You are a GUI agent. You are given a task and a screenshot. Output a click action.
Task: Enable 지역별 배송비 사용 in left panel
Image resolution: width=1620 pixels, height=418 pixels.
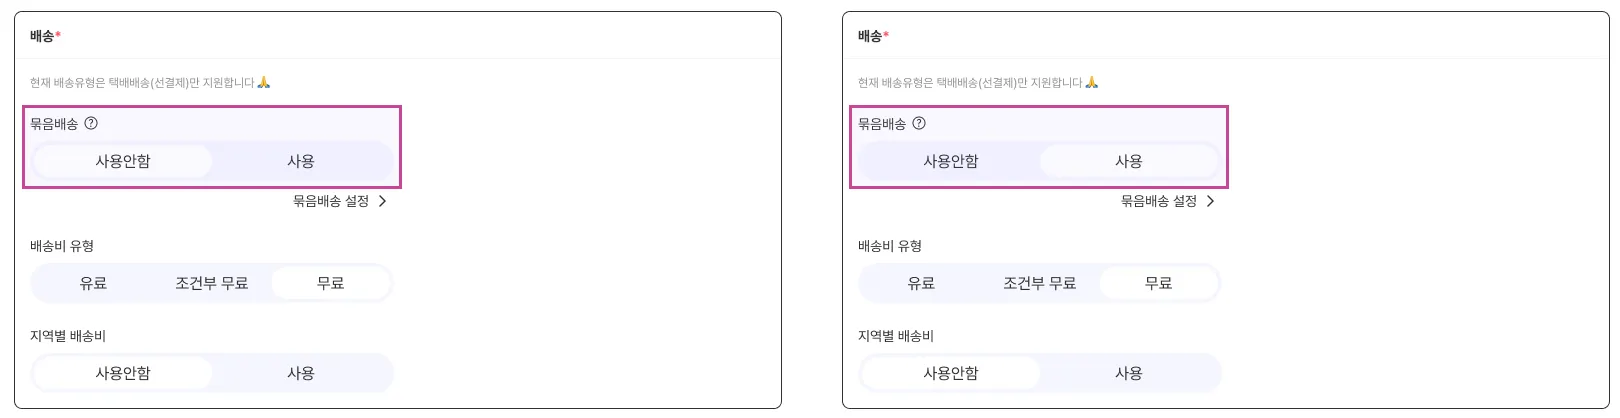click(301, 373)
